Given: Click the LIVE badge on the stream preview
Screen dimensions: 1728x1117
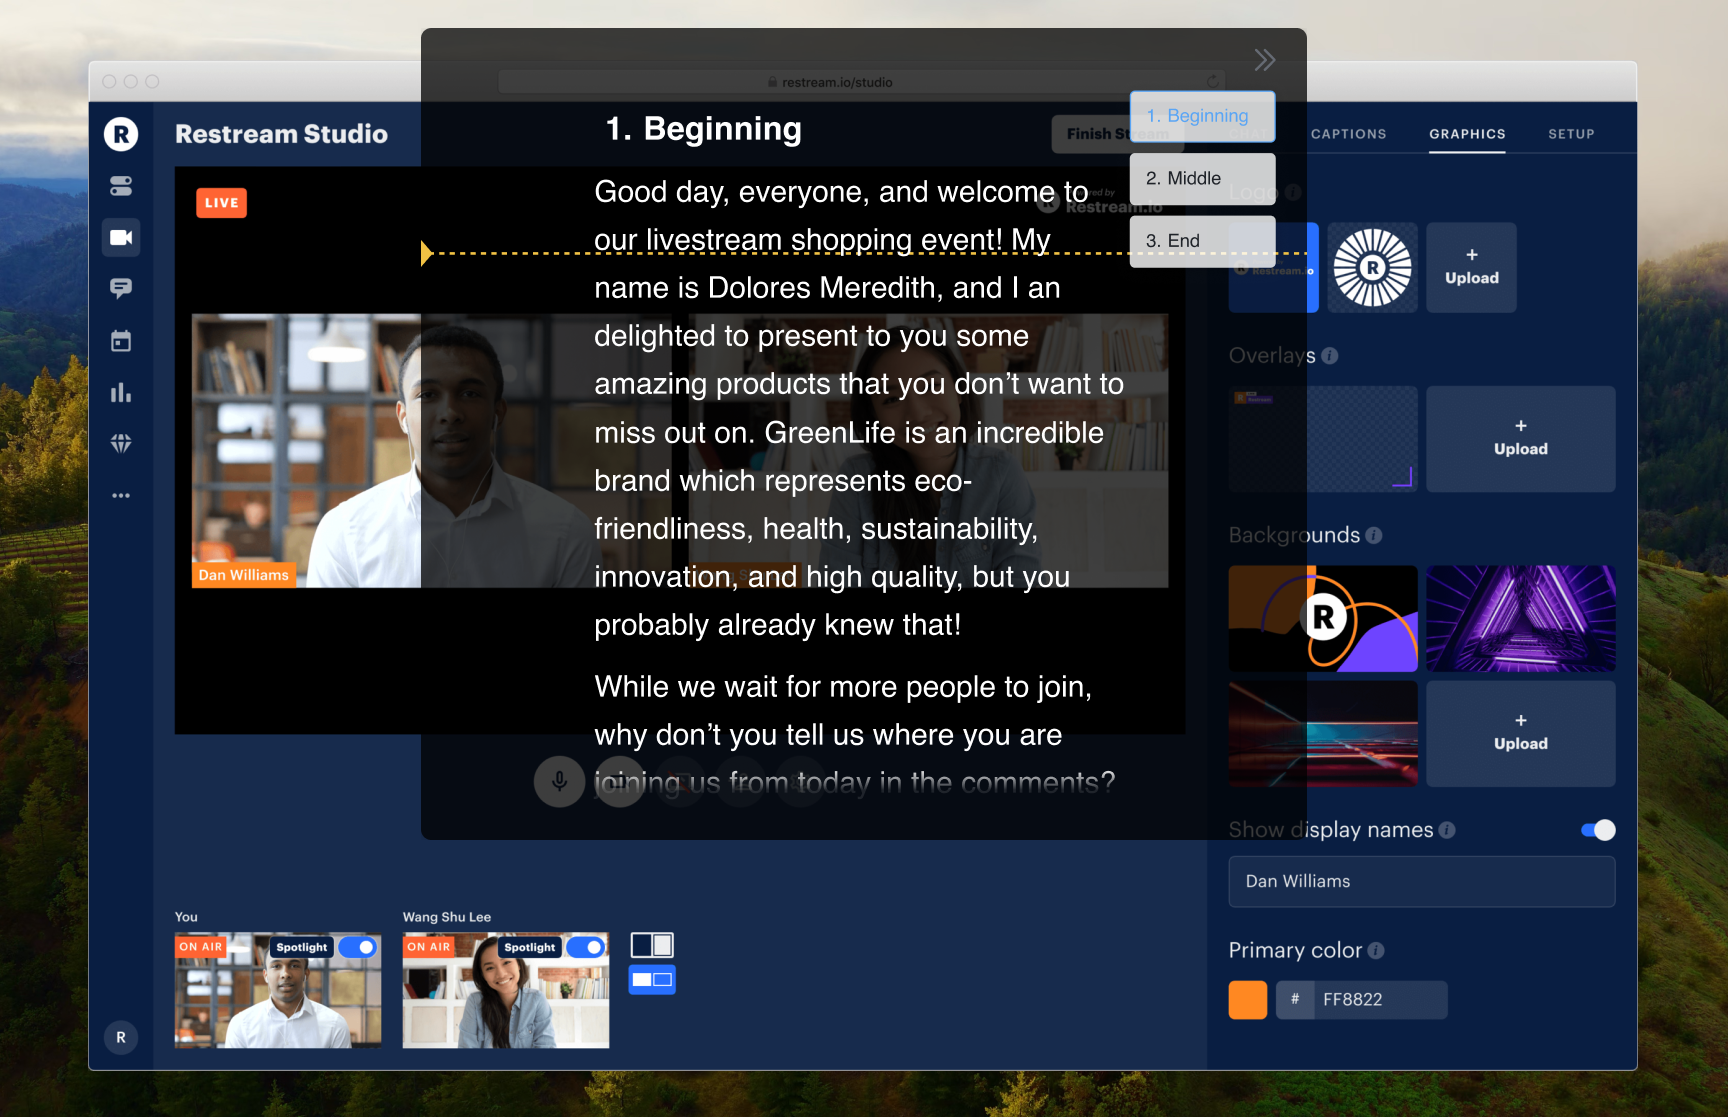Looking at the screenshot, I should 221,203.
